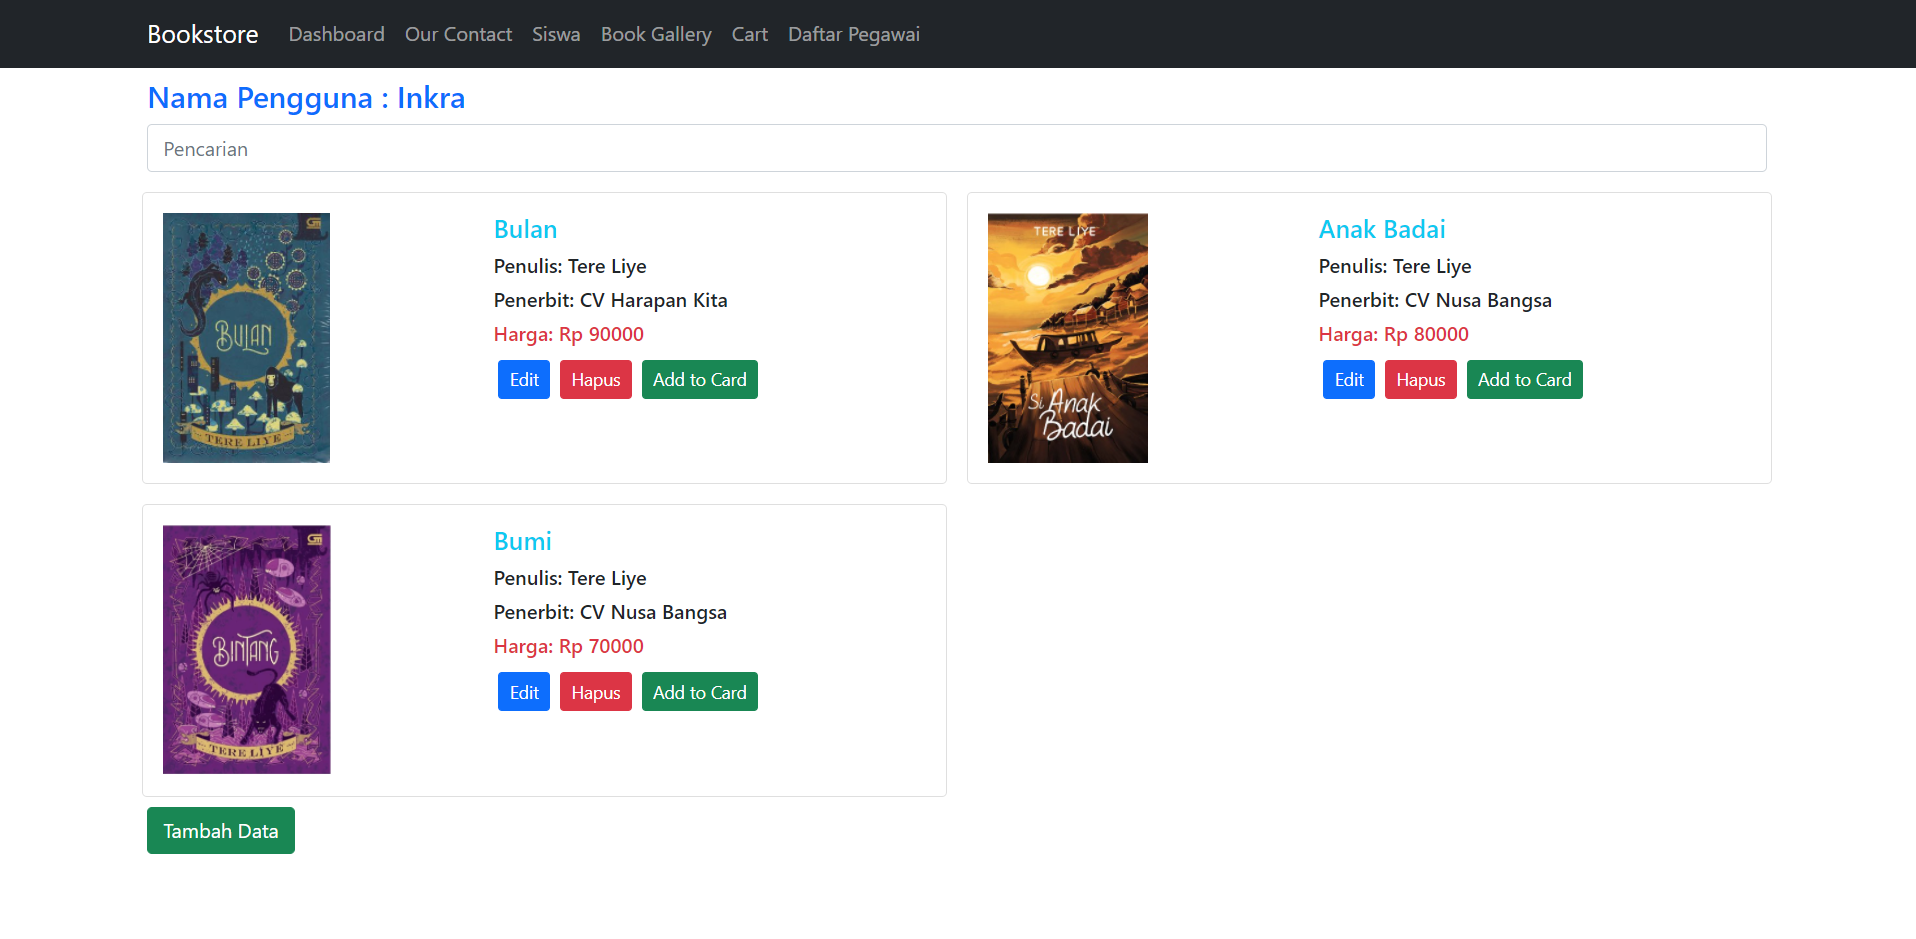This screenshot has width=1916, height=939.
Task: Edit the Bulan book entry
Action: click(x=523, y=379)
